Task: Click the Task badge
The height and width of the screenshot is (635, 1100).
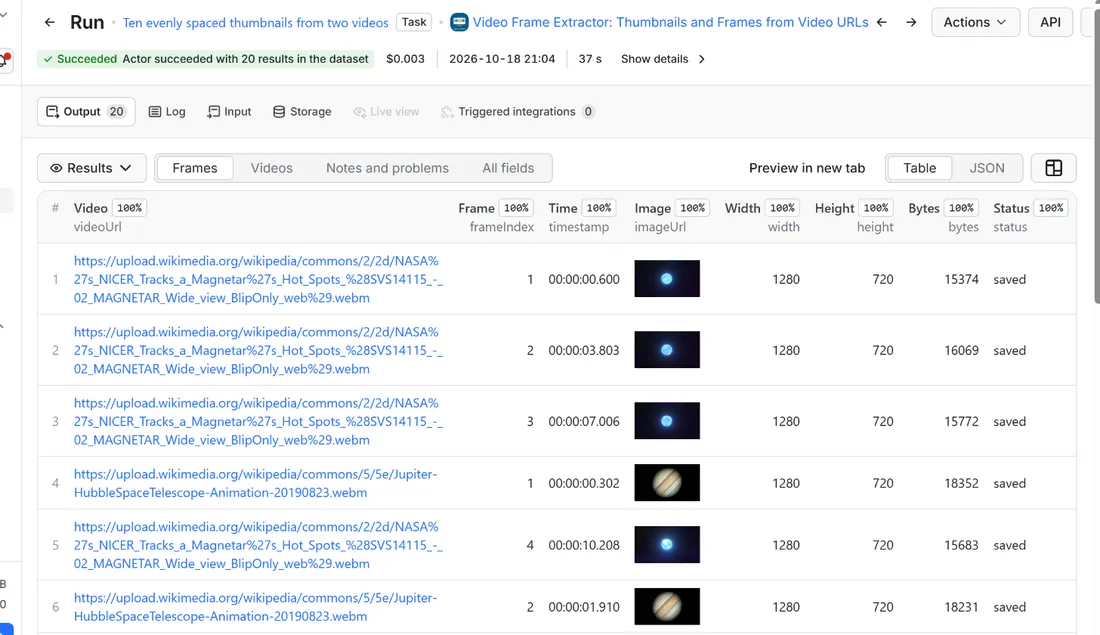Action: click(414, 22)
